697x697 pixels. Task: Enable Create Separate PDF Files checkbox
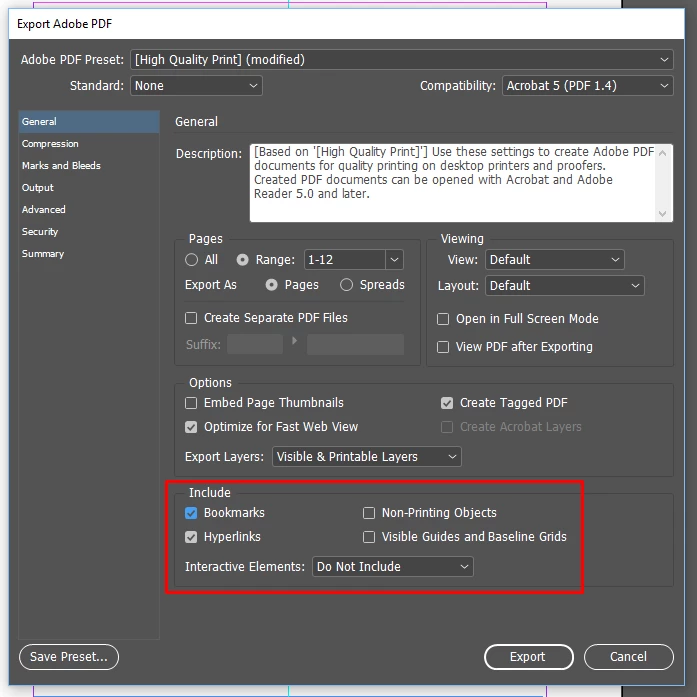pyautogui.click(x=191, y=318)
